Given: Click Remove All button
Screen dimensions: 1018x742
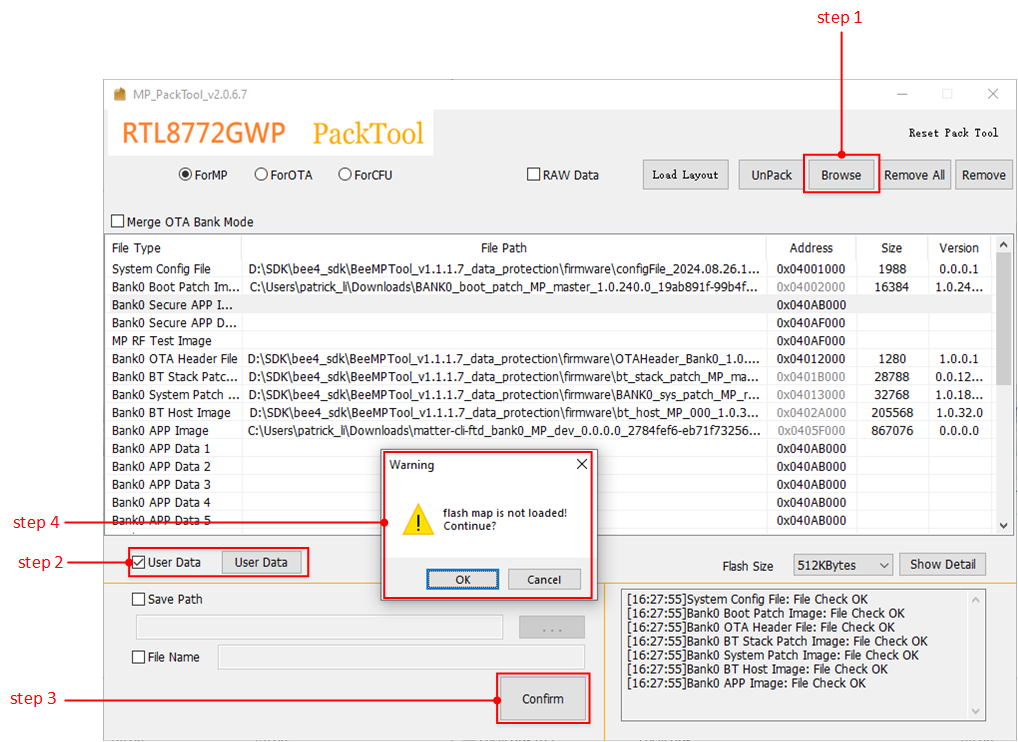Looking at the screenshot, I should [x=914, y=175].
